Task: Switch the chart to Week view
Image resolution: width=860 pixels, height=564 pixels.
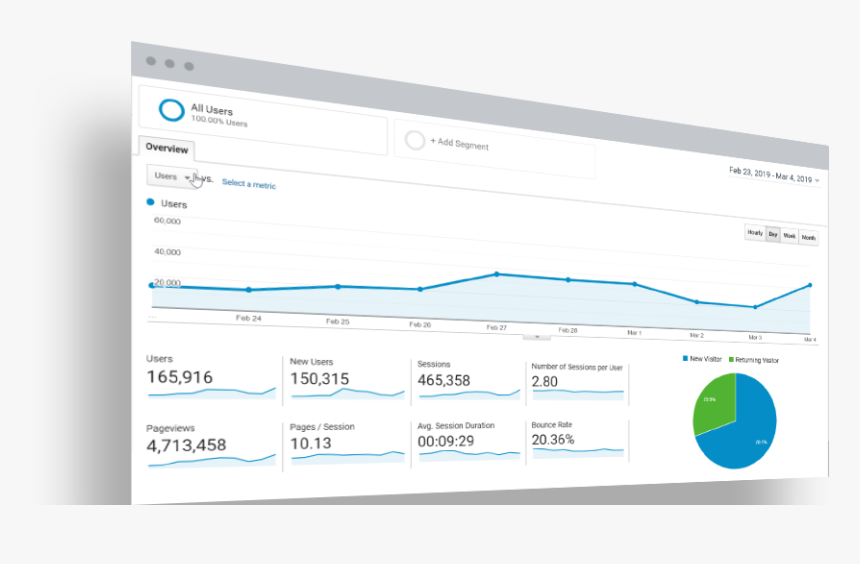Action: [x=789, y=236]
